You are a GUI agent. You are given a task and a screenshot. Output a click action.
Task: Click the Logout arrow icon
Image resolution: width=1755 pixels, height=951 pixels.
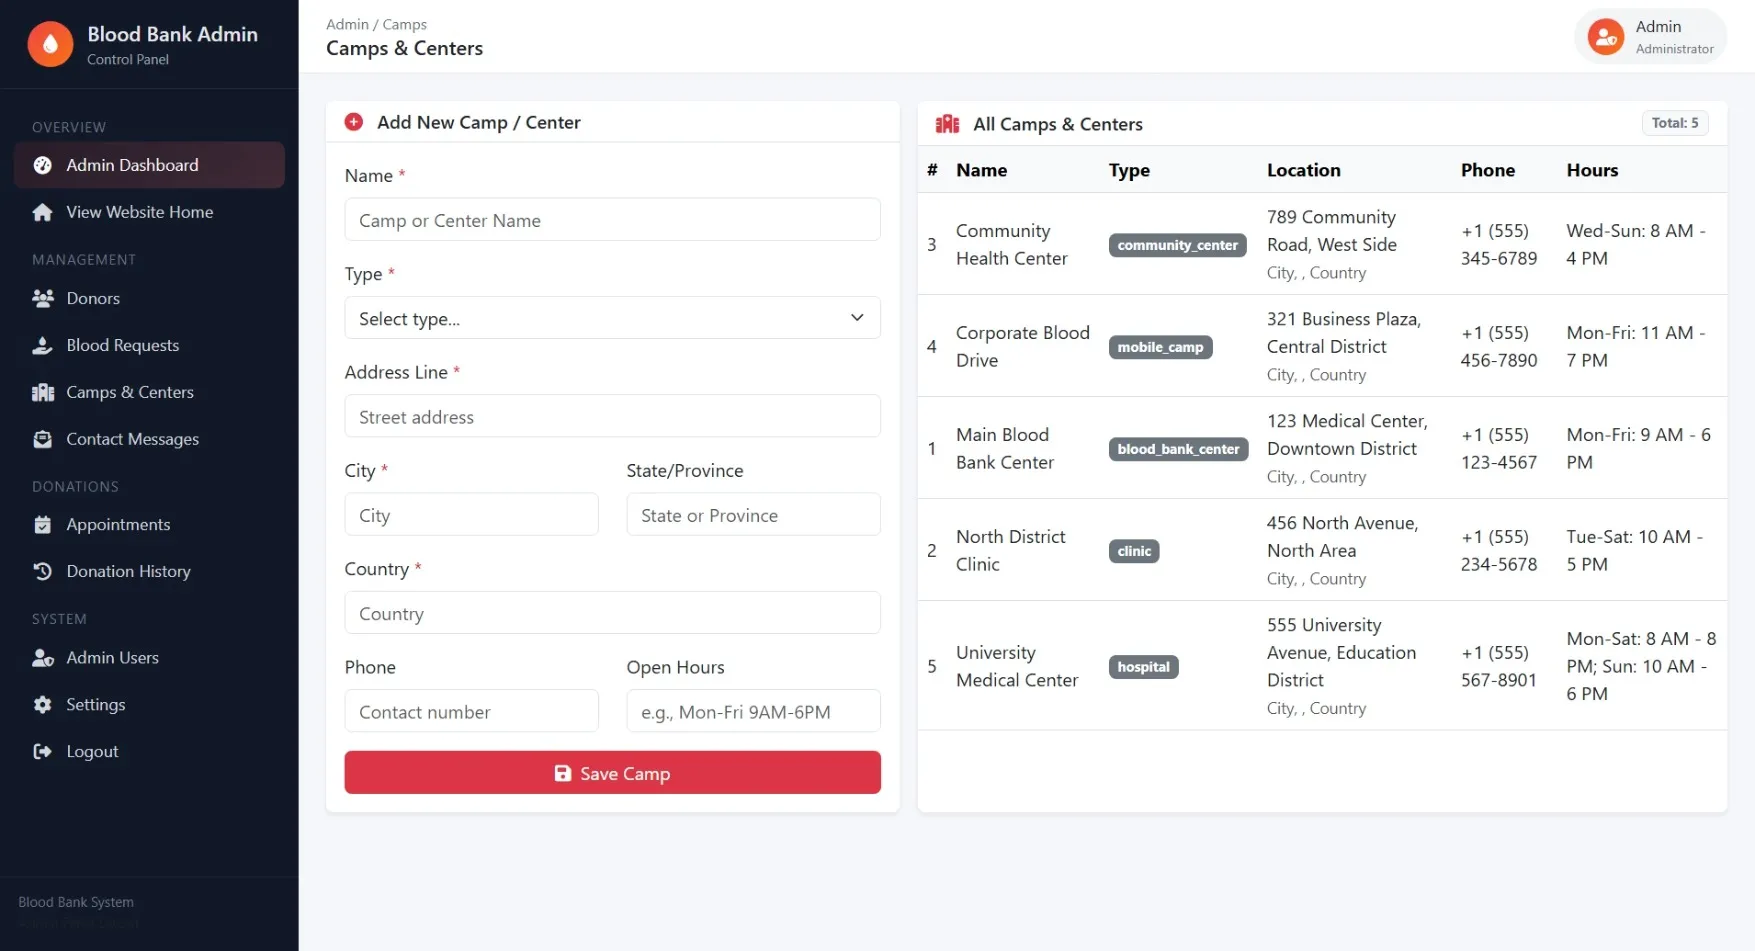pyautogui.click(x=42, y=751)
